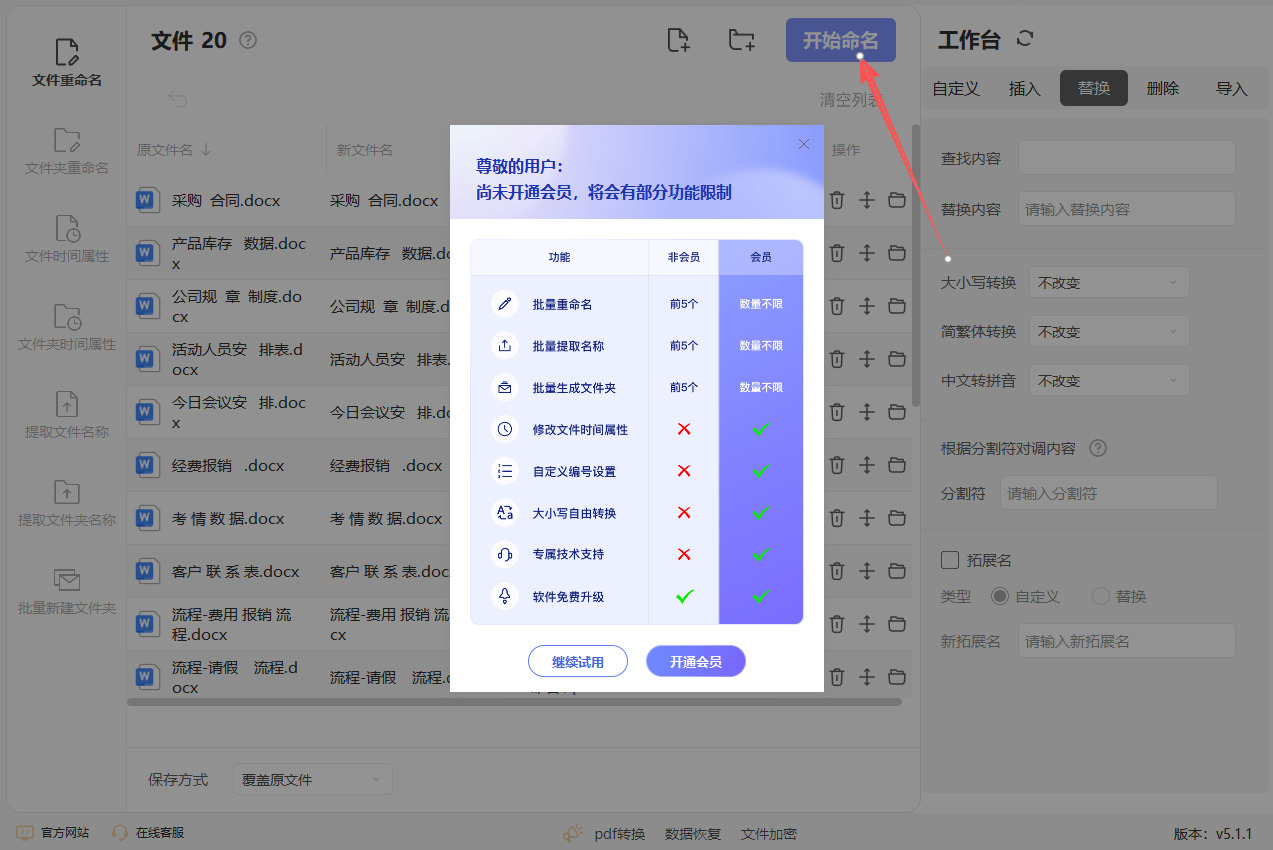
Task: Click the 新拓展名 input field
Action: click(x=1127, y=641)
